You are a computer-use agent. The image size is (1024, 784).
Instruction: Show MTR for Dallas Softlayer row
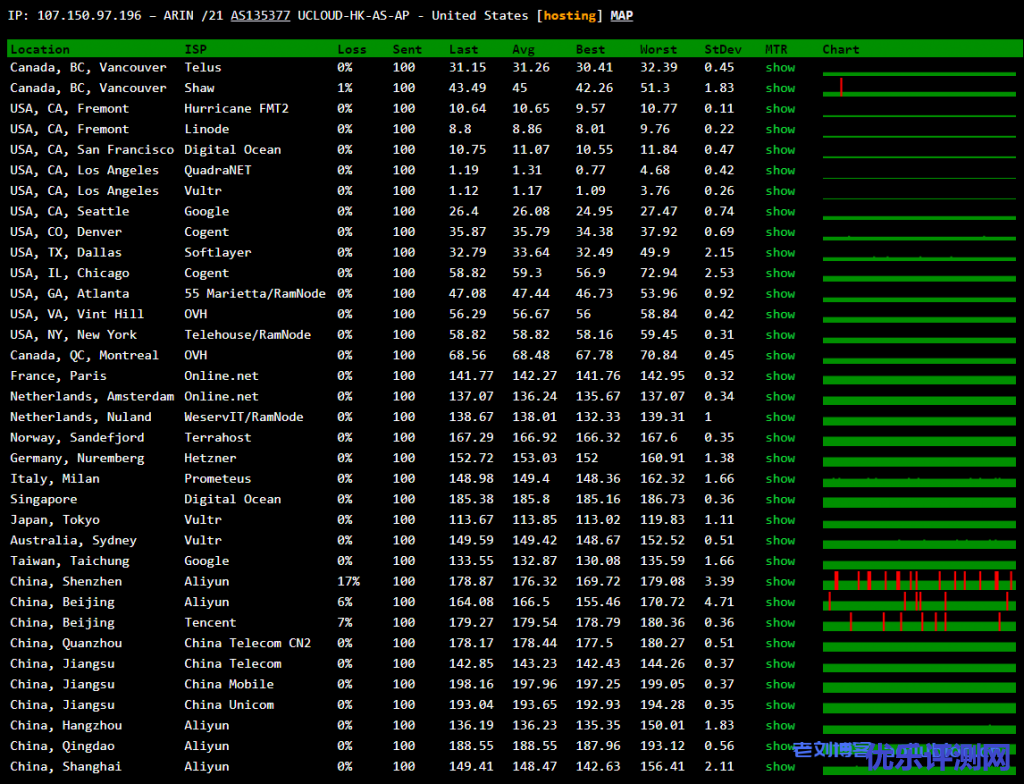[x=780, y=253]
